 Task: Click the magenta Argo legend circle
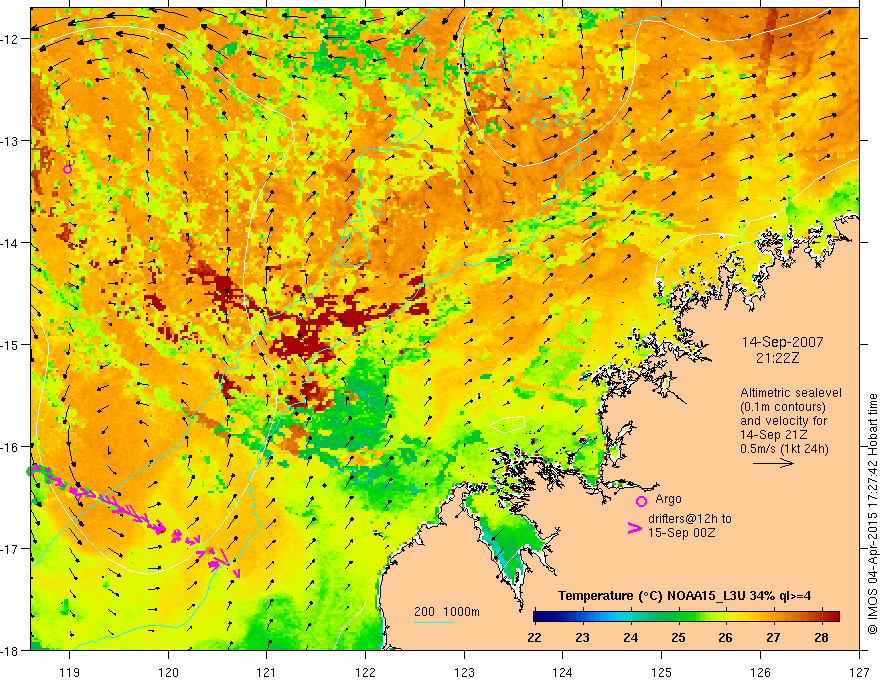[641, 501]
